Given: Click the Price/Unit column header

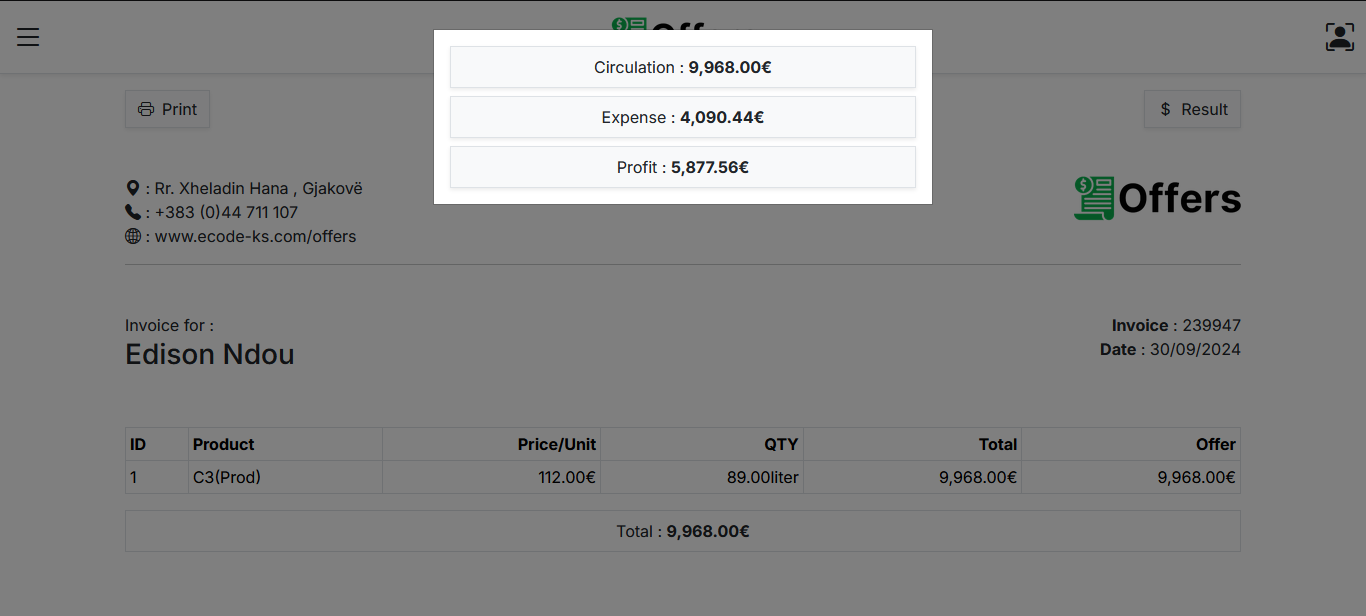Looking at the screenshot, I should click(x=556, y=445).
